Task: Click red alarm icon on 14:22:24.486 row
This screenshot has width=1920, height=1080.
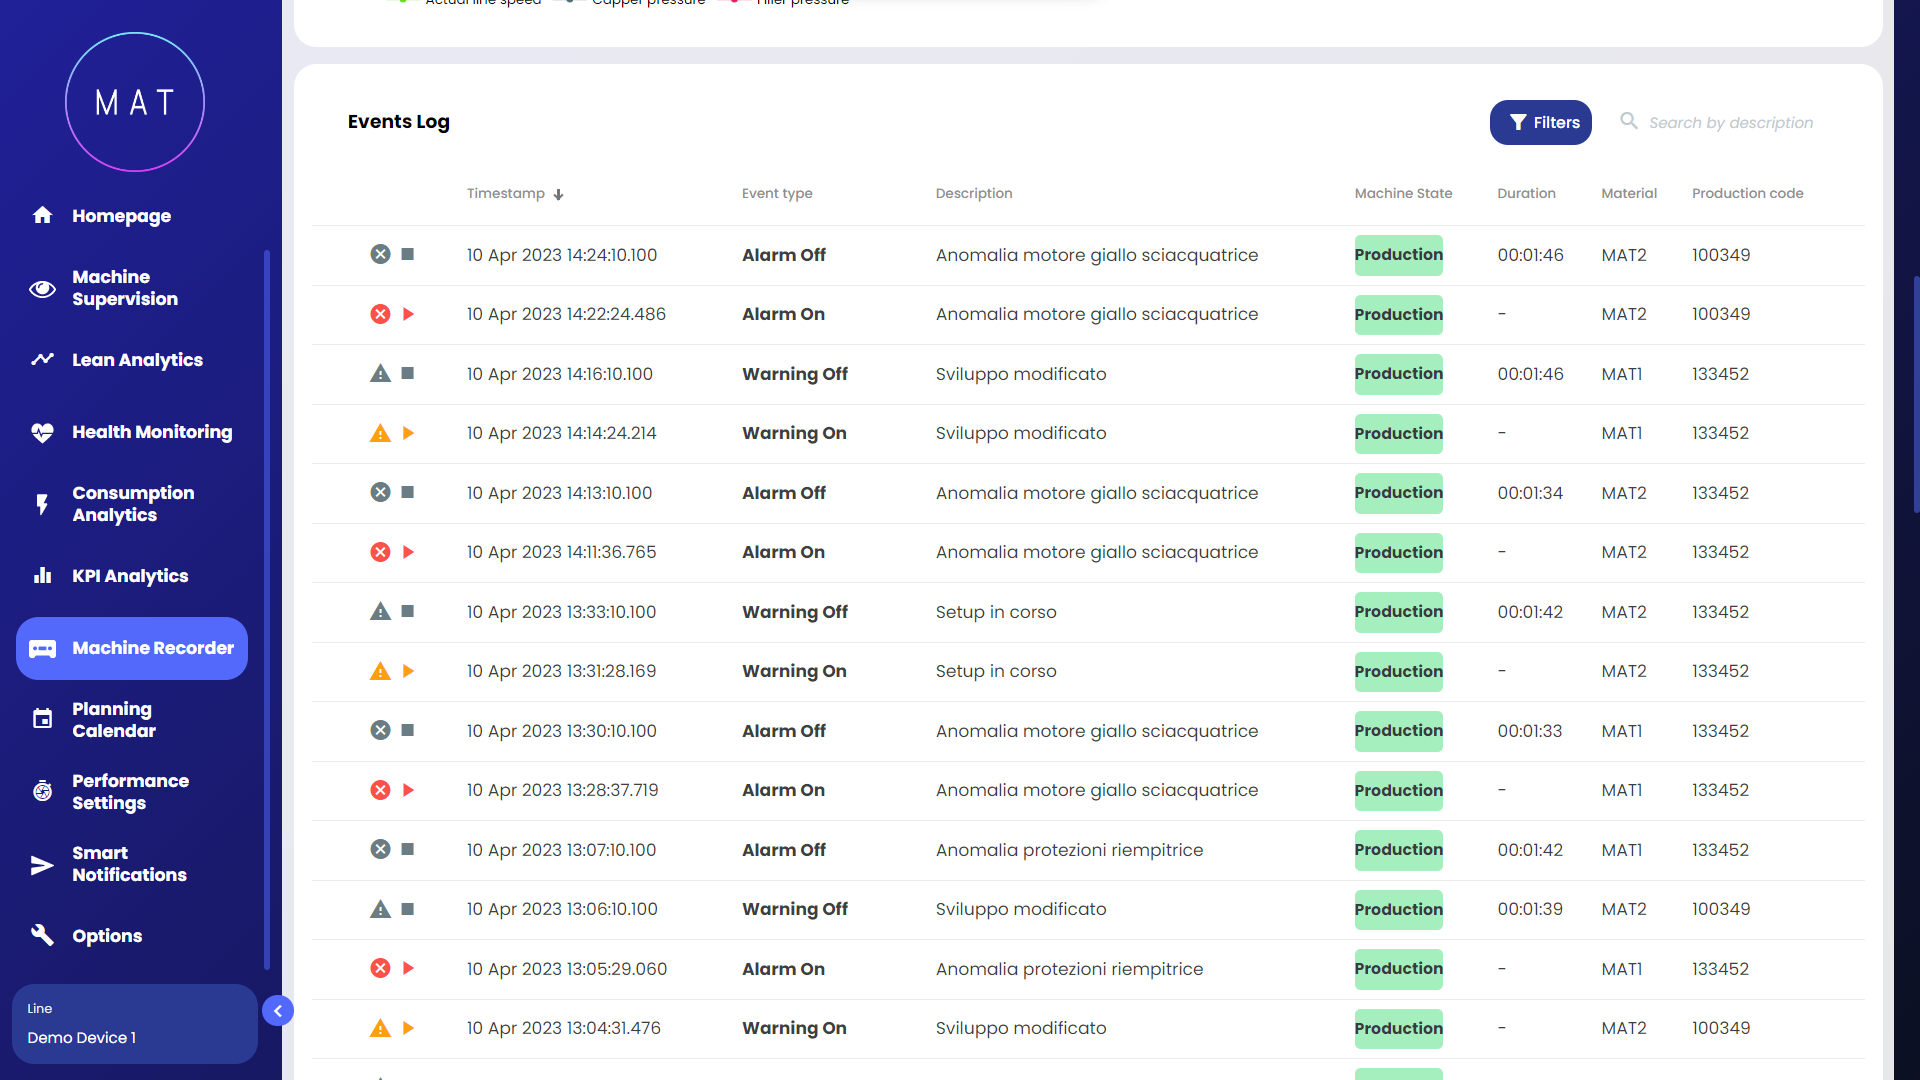Action: point(380,314)
